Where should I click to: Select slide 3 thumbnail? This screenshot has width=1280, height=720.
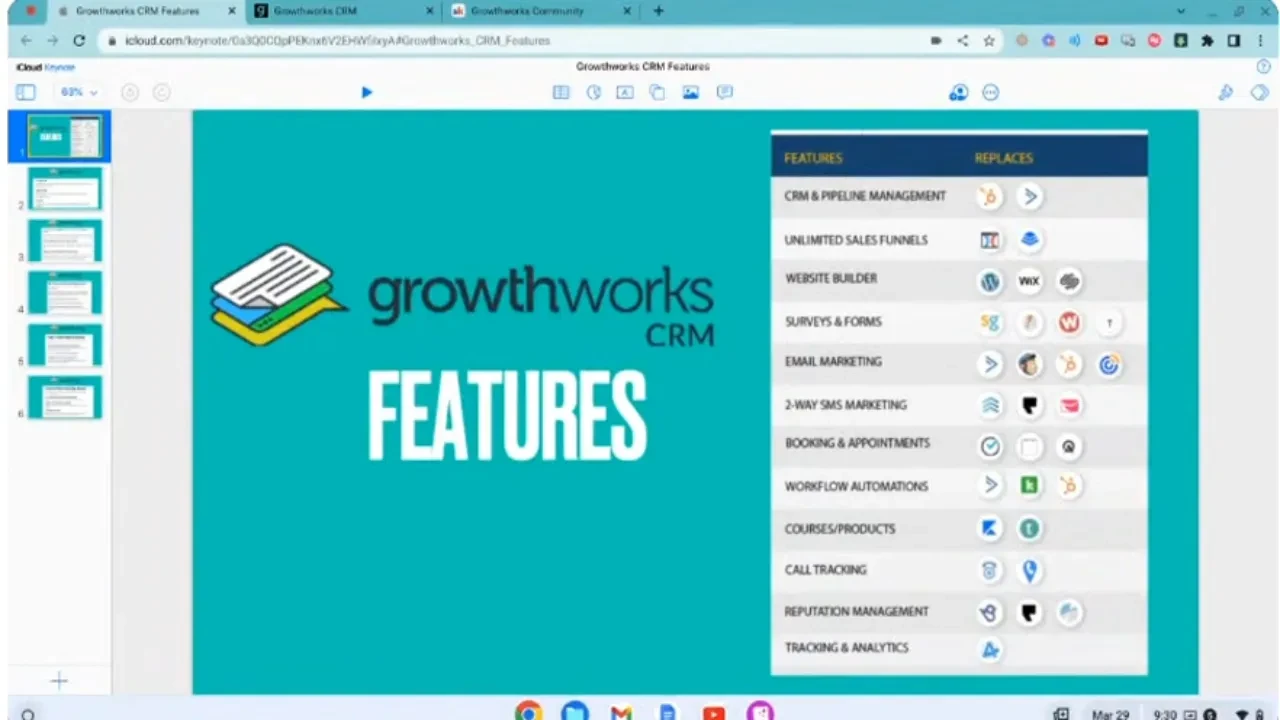pyautogui.click(x=65, y=240)
